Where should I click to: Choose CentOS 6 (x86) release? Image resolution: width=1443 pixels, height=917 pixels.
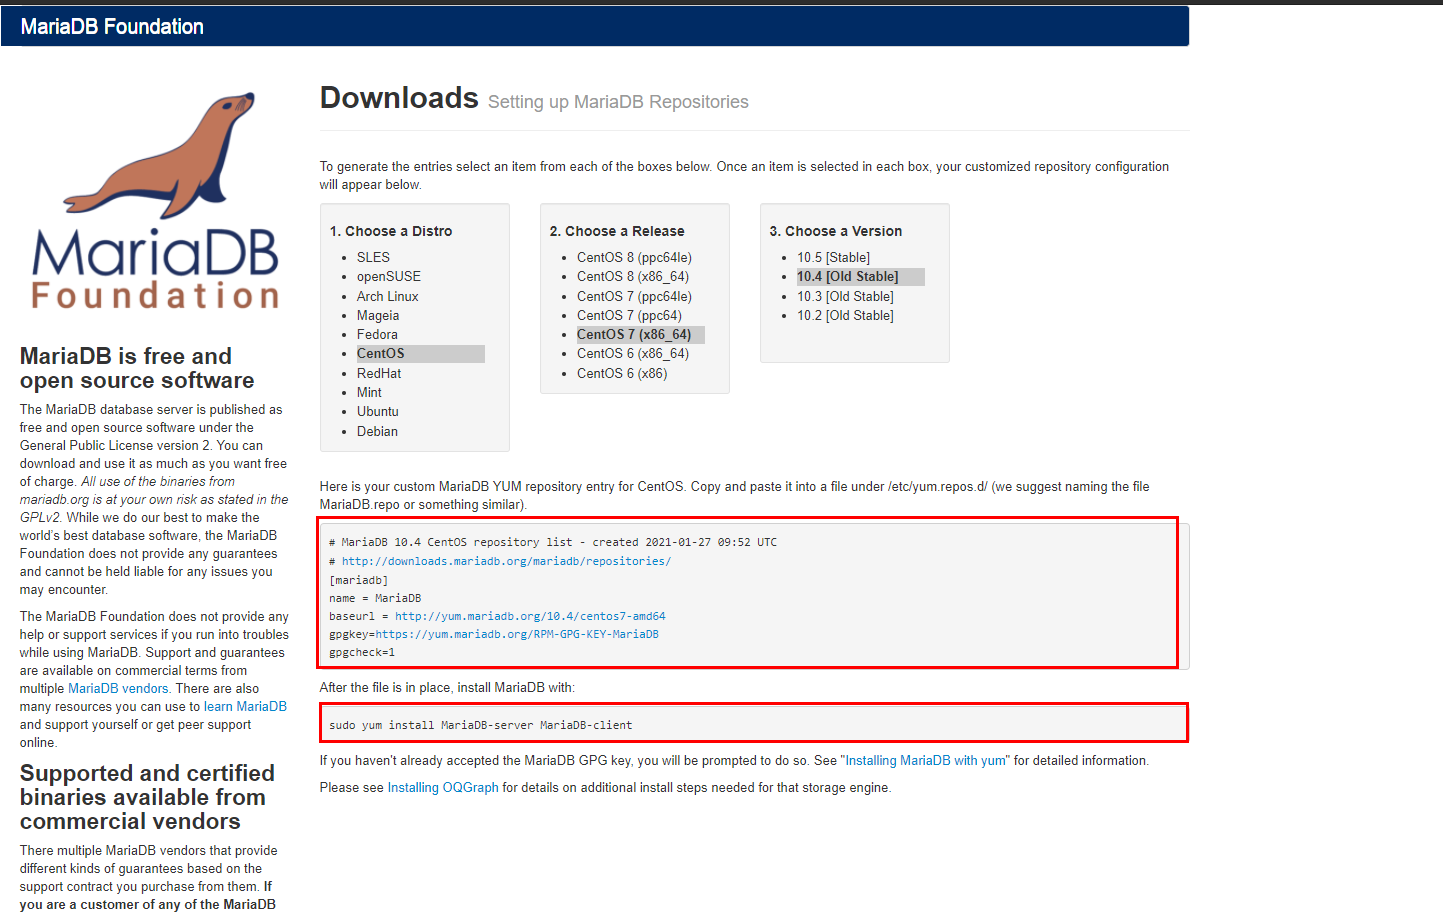point(622,373)
